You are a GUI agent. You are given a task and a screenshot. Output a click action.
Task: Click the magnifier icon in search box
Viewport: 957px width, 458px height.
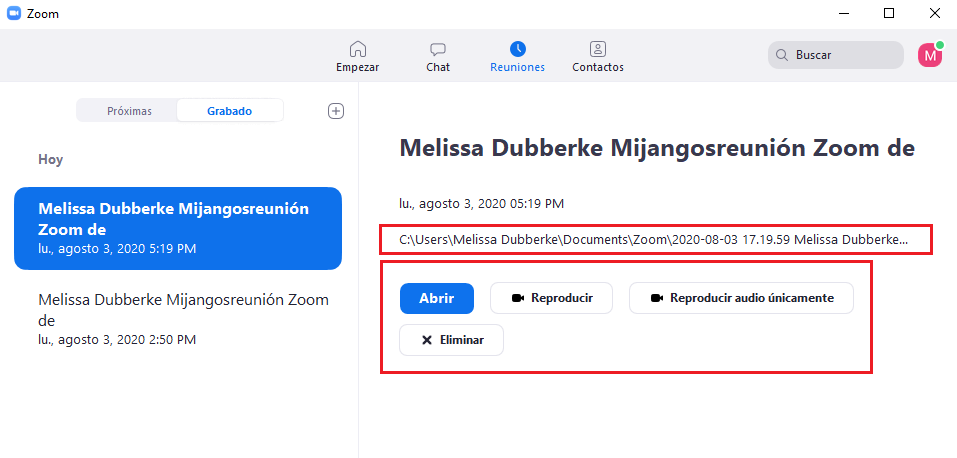tap(781, 55)
